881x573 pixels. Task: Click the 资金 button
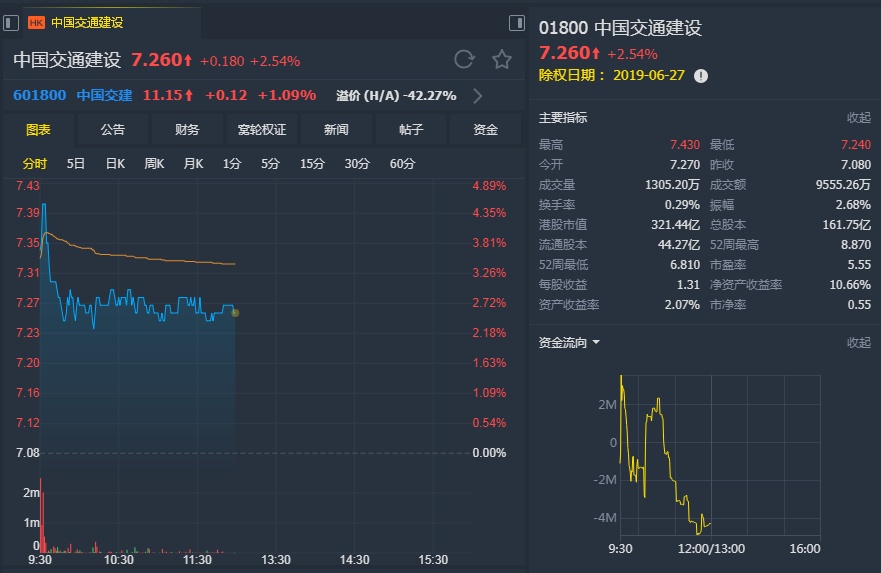tap(485, 130)
